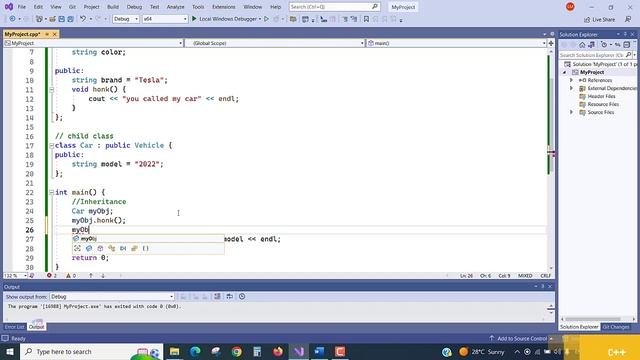Click the Save All toolbar icon
Screen dimensions: 640x360
70,19
